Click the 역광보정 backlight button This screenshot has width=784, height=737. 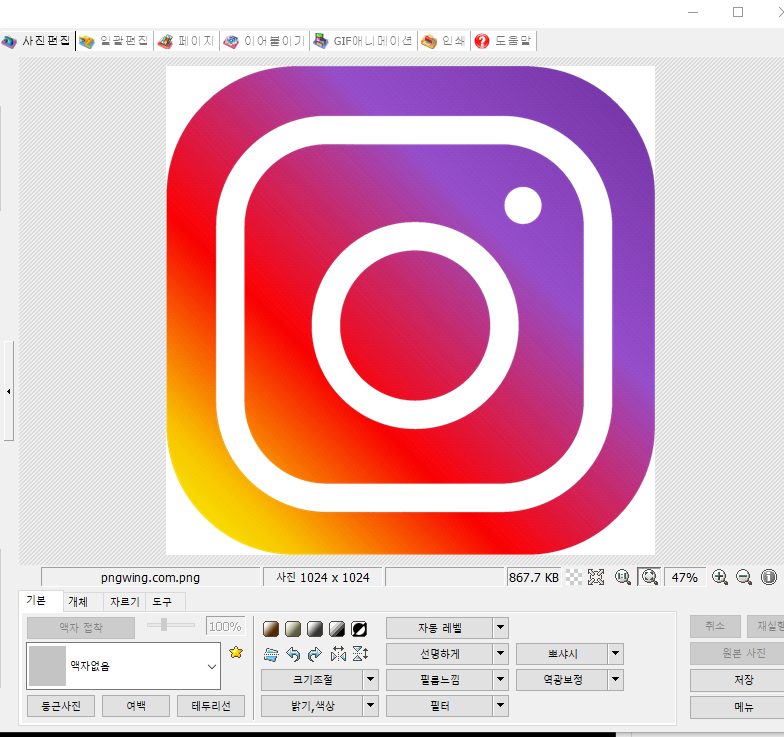click(562, 680)
